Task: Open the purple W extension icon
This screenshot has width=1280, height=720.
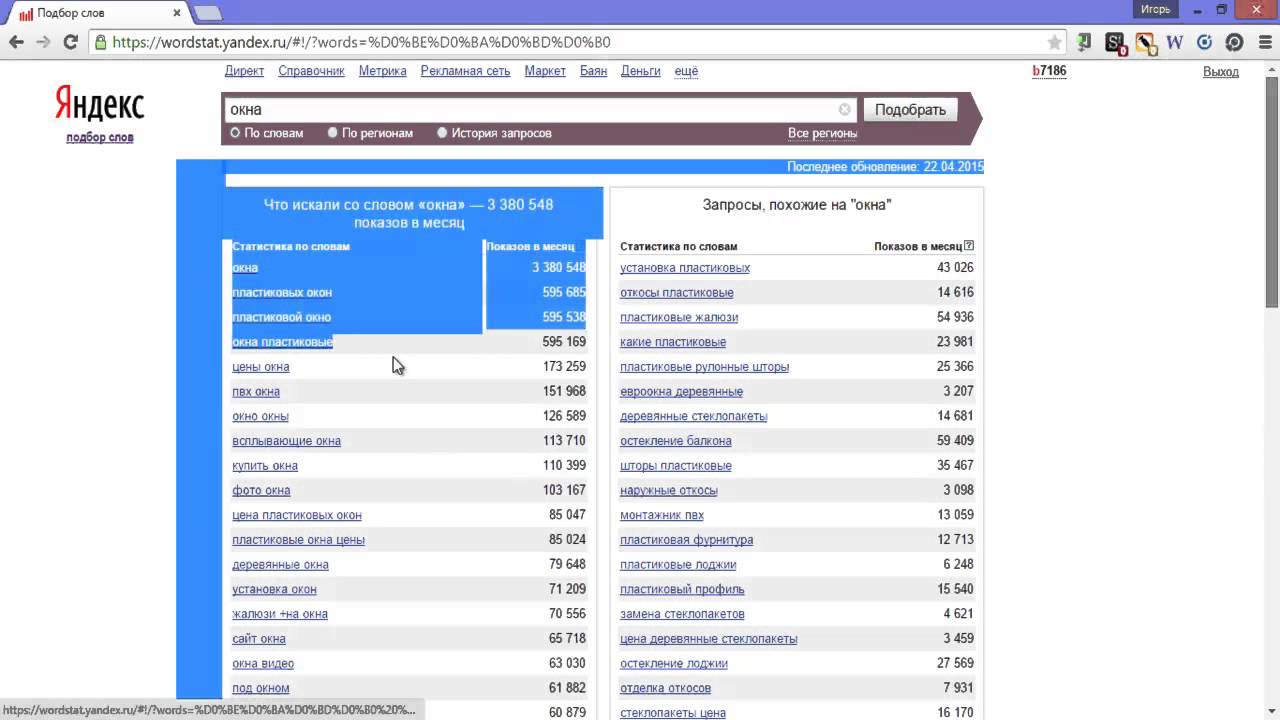Action: 1175,42
